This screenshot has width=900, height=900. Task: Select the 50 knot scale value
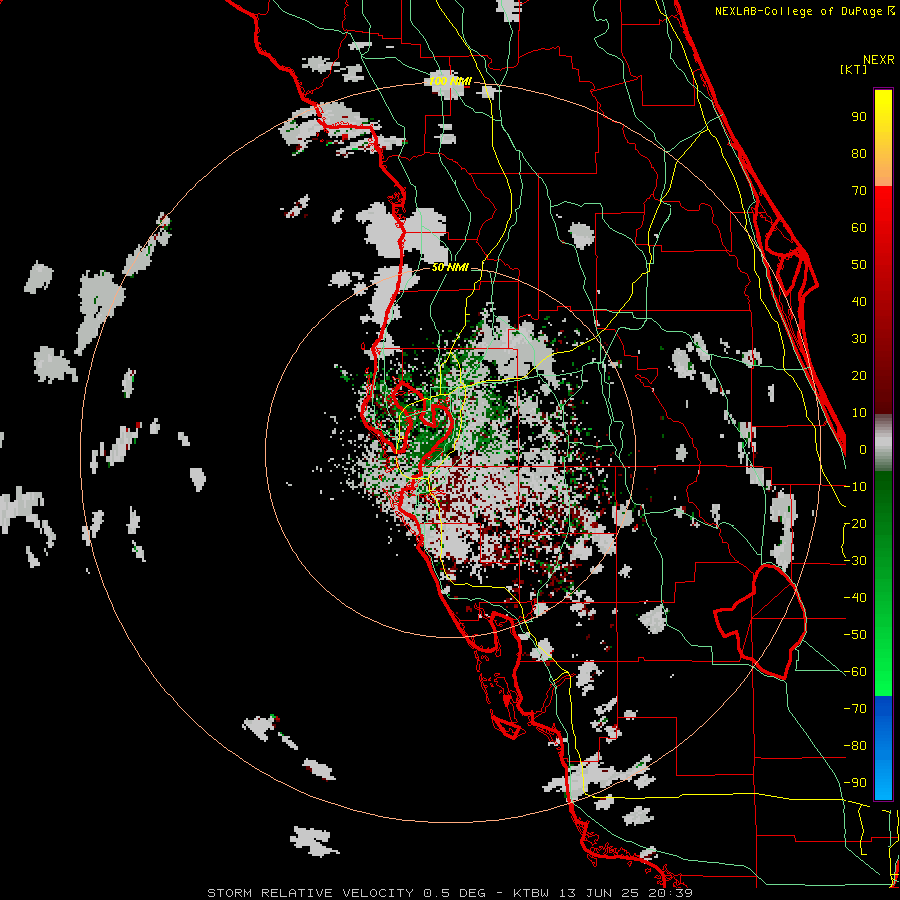[x=859, y=265]
